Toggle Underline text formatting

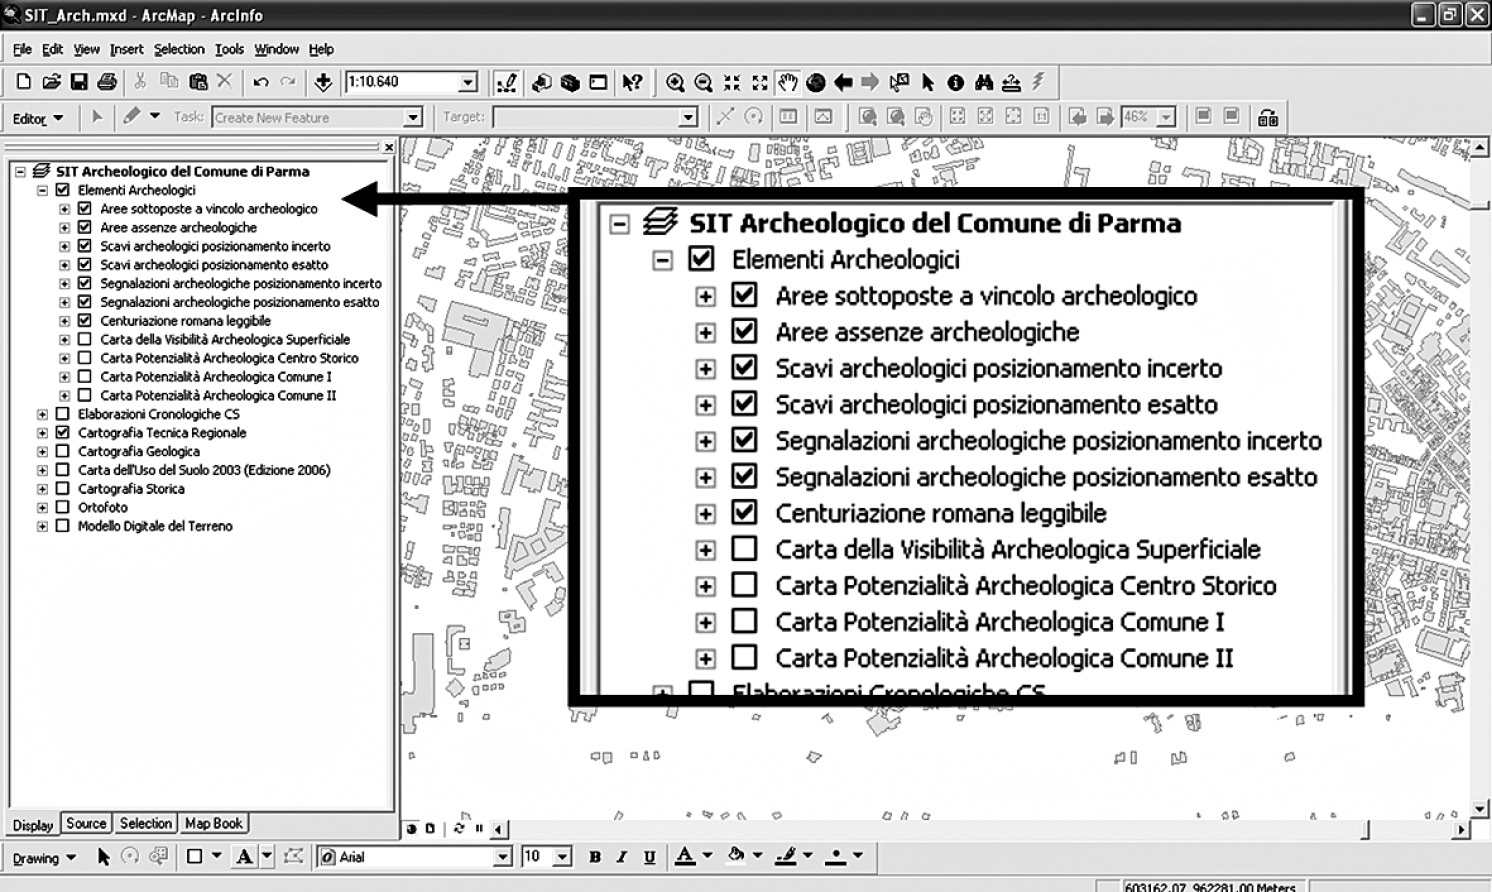pyautogui.click(x=650, y=857)
